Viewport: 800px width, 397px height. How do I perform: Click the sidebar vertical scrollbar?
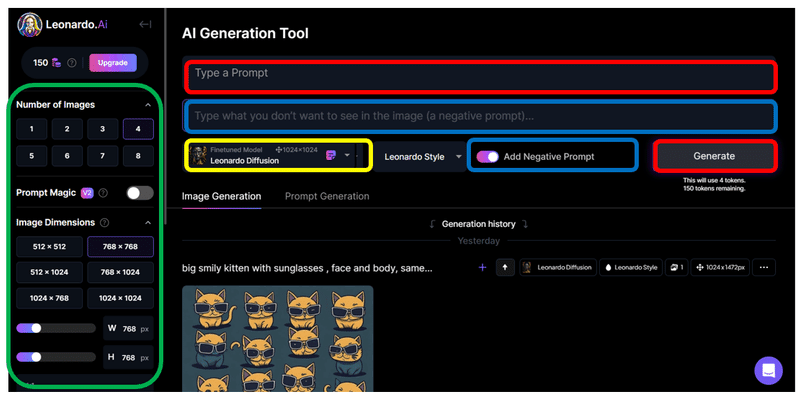pos(165,117)
